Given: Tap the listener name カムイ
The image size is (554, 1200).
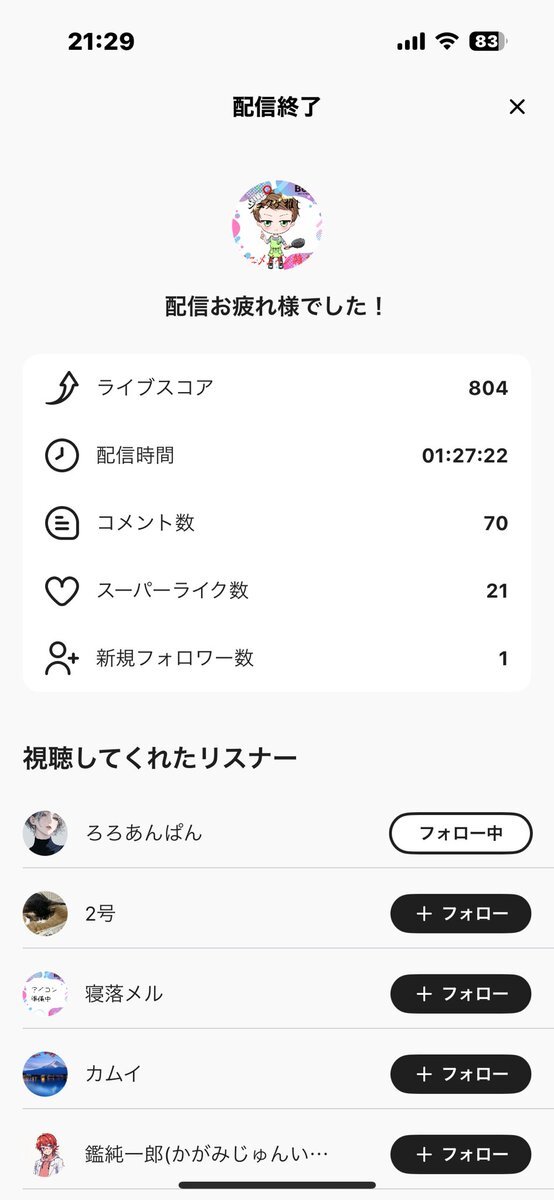Looking at the screenshot, I should click(x=114, y=1074).
